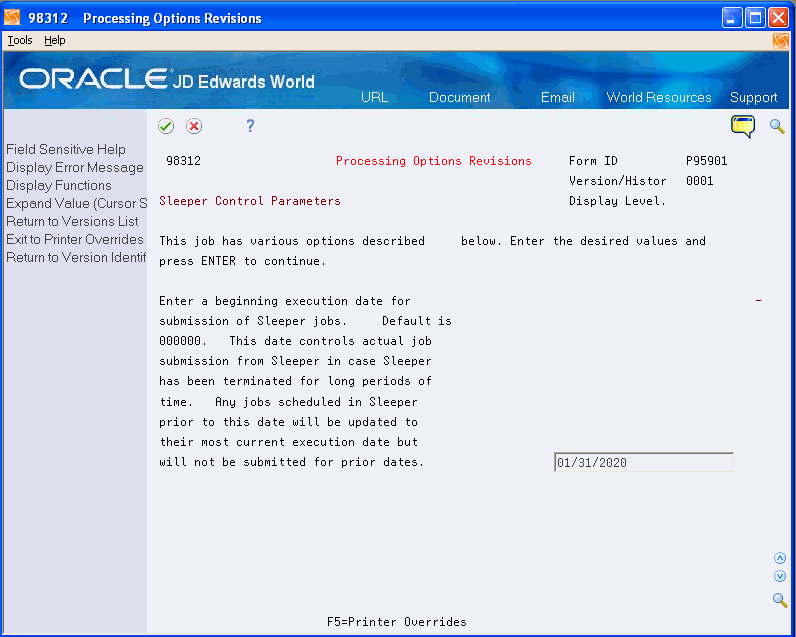Open the Tools menu
The height and width of the screenshot is (637, 796).
(x=20, y=40)
